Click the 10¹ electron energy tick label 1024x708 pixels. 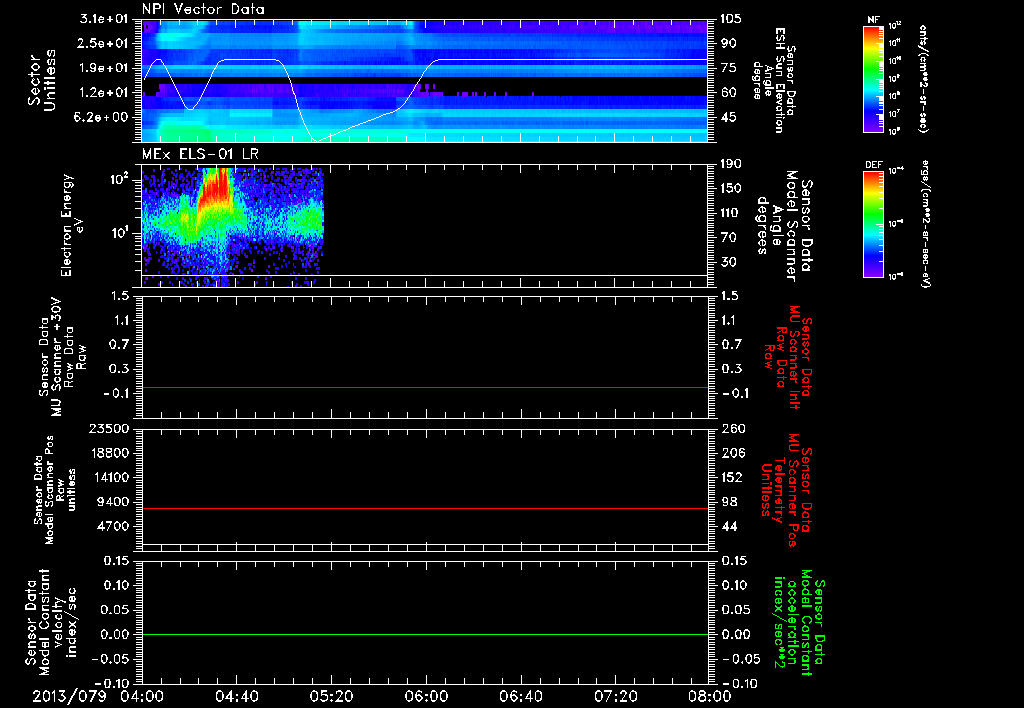(119, 233)
